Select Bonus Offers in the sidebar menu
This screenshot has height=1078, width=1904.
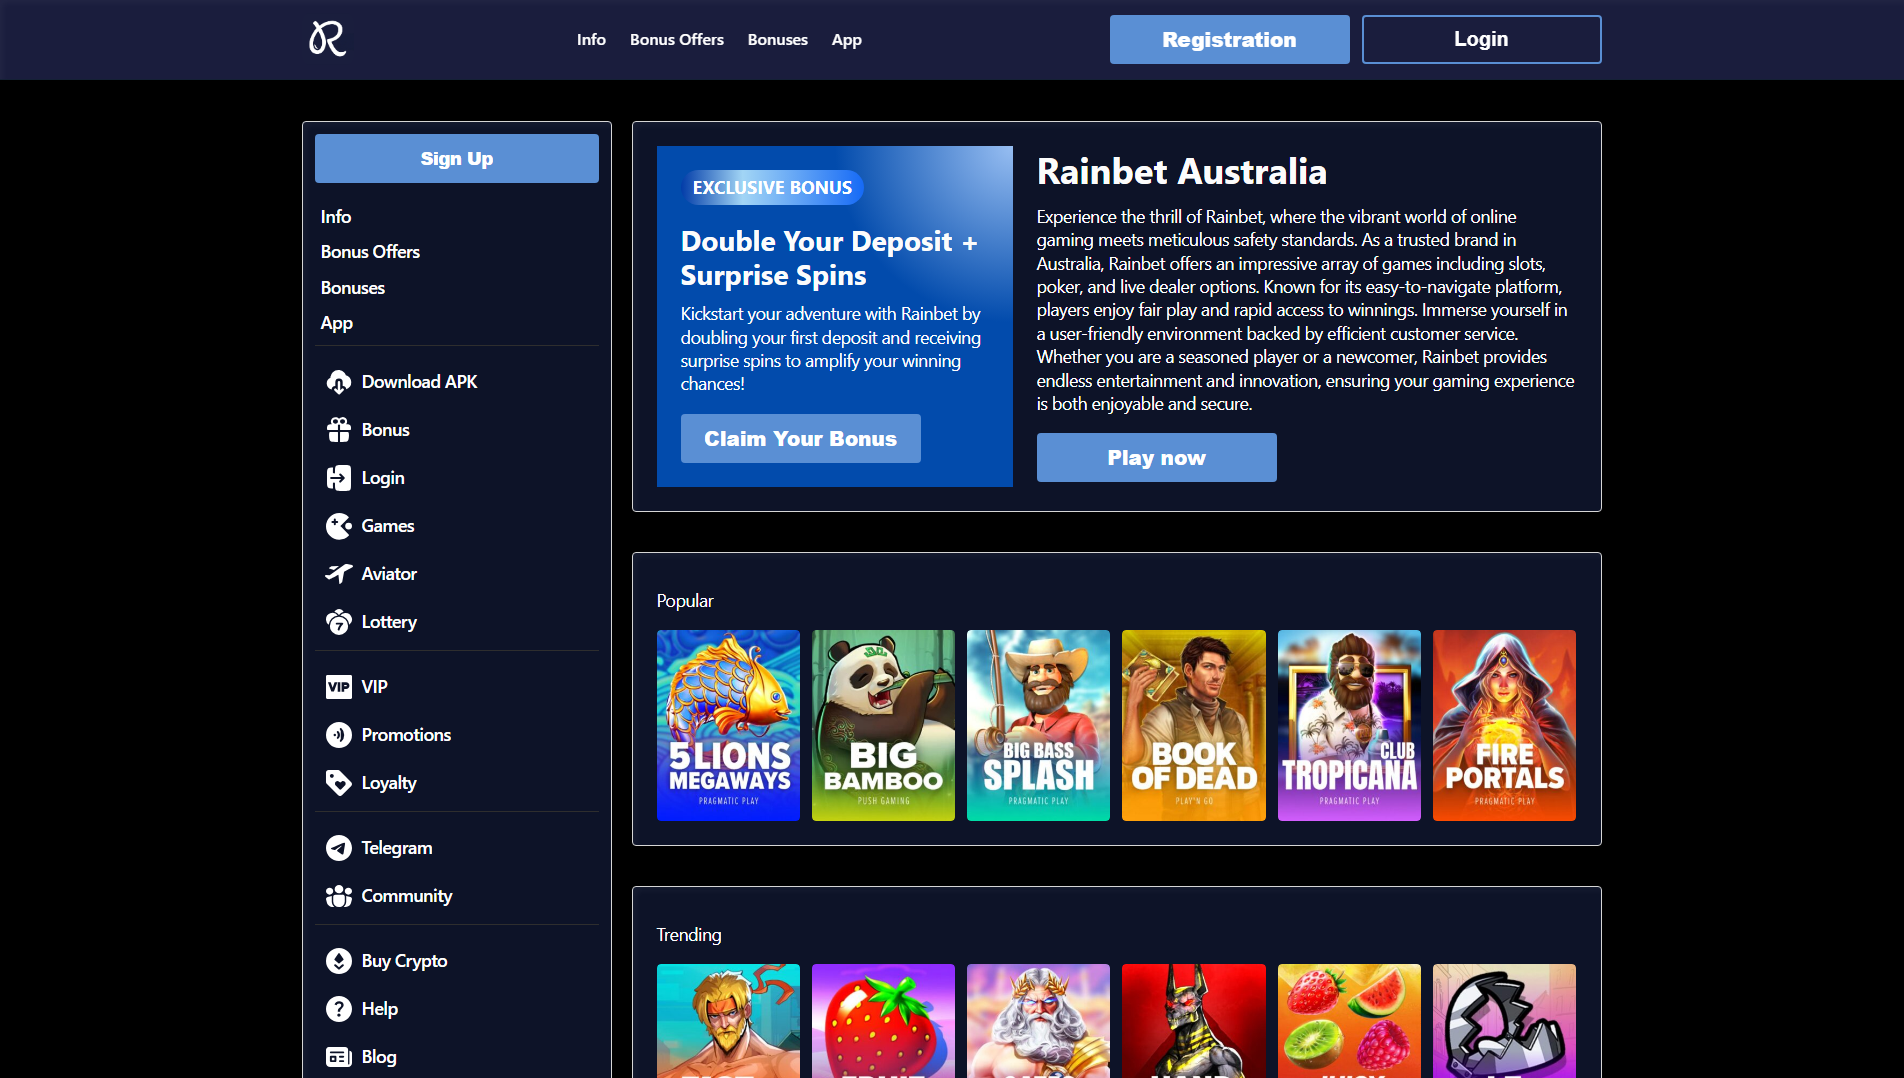click(x=370, y=252)
